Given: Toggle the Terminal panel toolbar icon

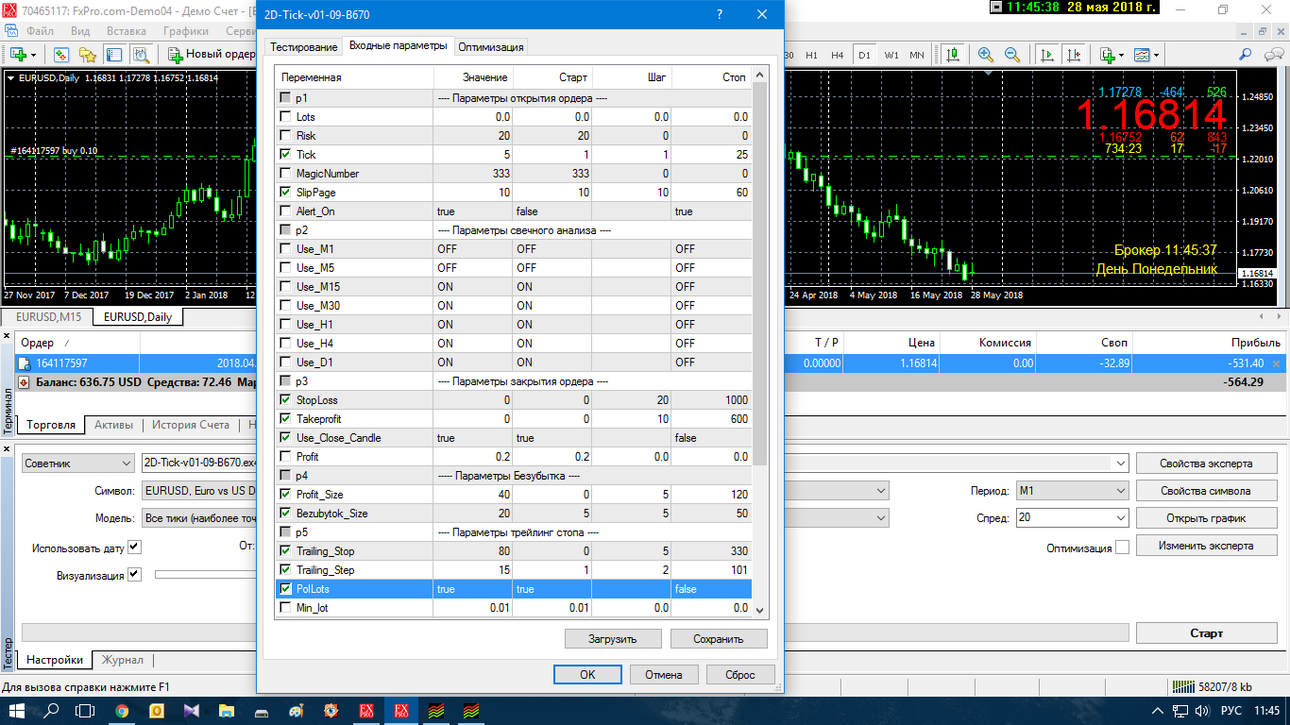Looking at the screenshot, I should (x=114, y=55).
